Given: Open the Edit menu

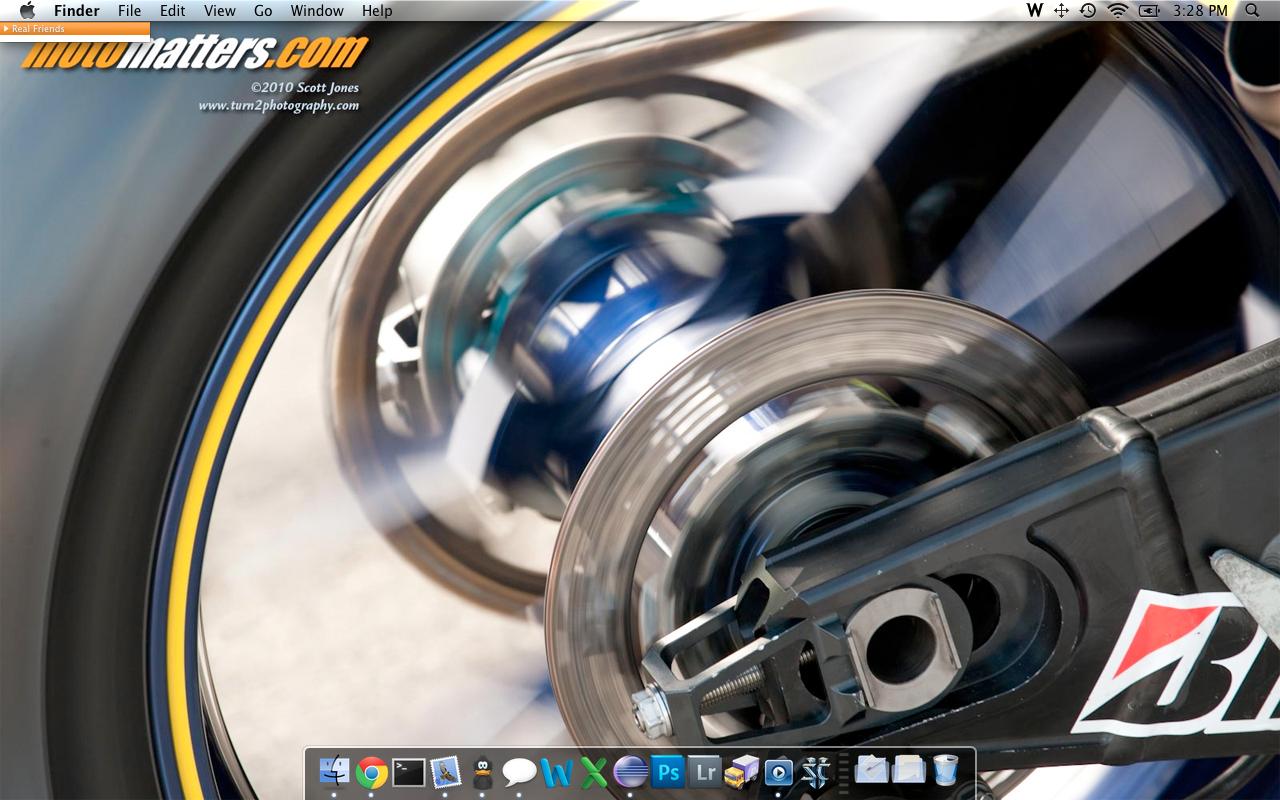Looking at the screenshot, I should click(173, 11).
